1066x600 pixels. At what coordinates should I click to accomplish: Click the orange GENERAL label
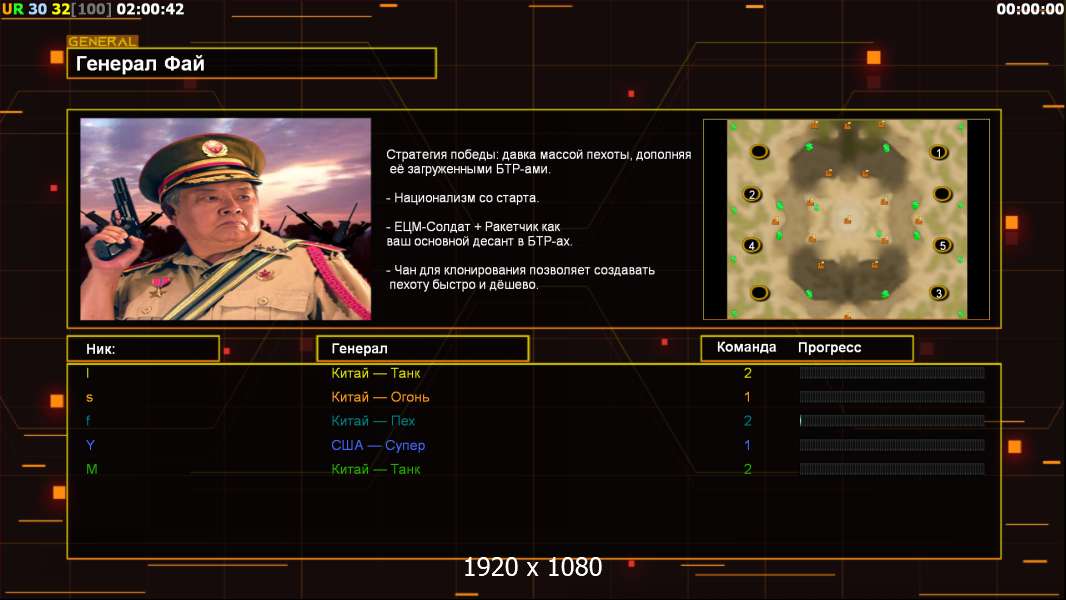click(x=102, y=41)
